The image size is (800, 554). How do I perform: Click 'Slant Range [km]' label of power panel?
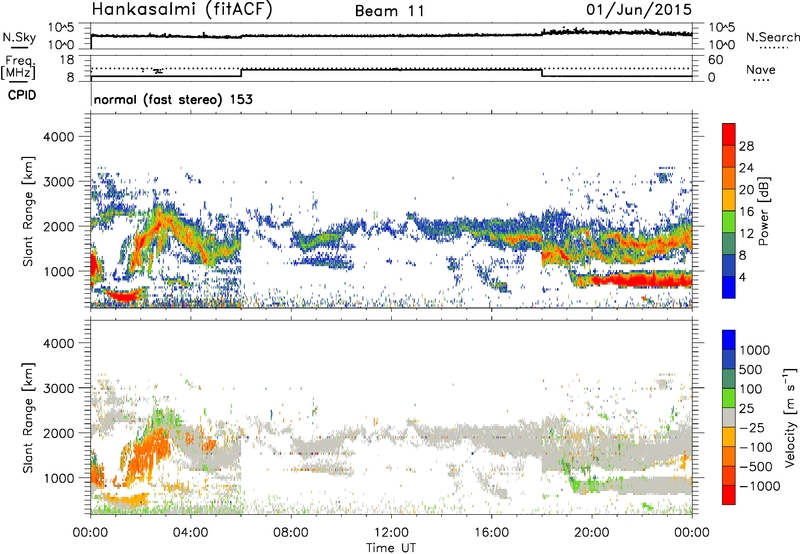coord(28,211)
